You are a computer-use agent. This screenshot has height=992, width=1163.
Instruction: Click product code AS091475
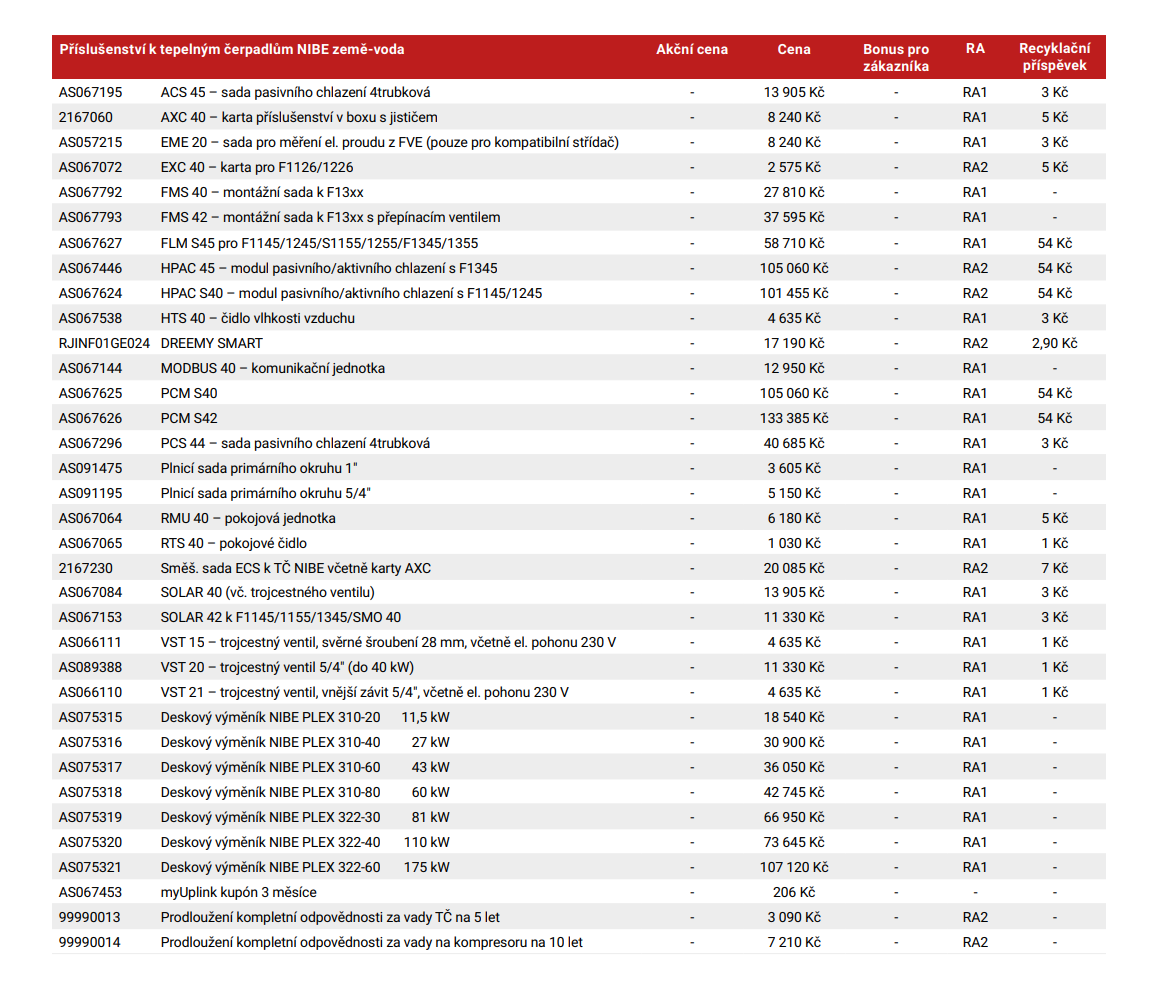(x=90, y=469)
